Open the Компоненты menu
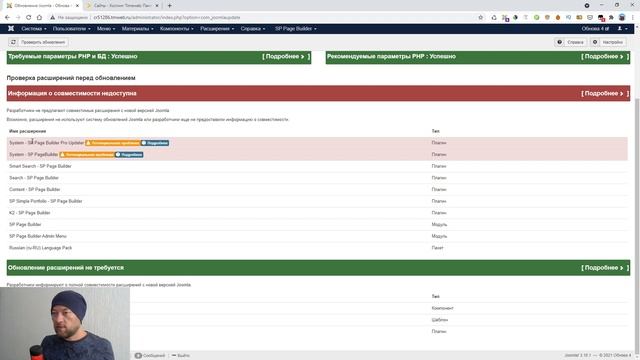The image size is (640, 360). click(x=177, y=29)
